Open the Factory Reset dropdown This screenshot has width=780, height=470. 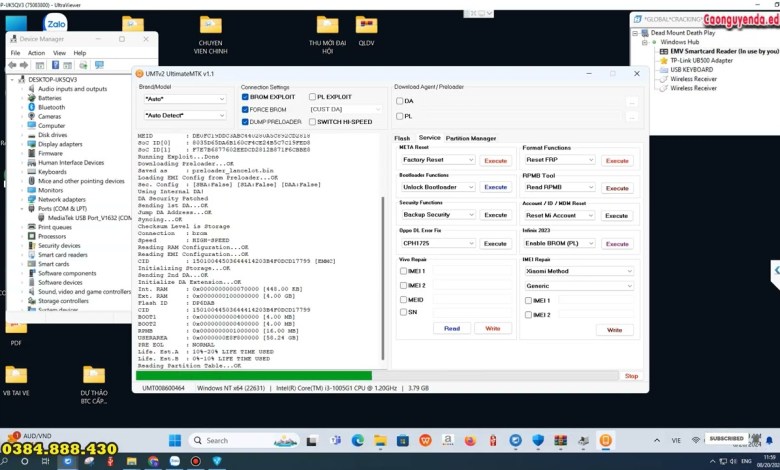437,160
